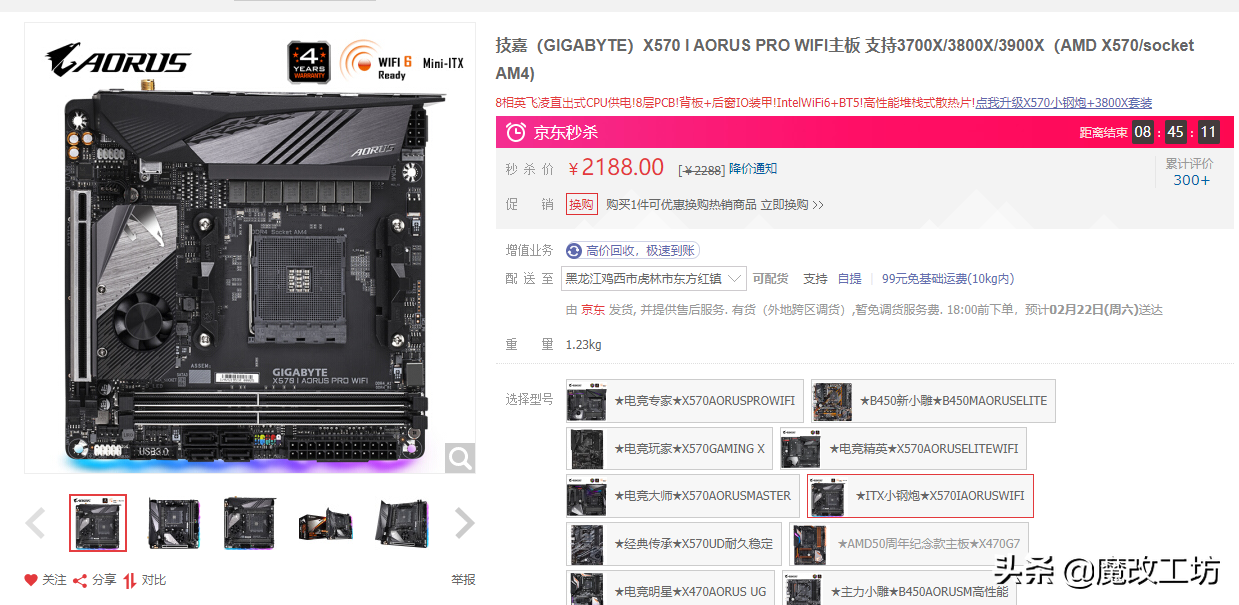Image resolution: width=1239 pixels, height=605 pixels.
Task: Go to previous product thumbnails with left arrow
Action: point(35,522)
